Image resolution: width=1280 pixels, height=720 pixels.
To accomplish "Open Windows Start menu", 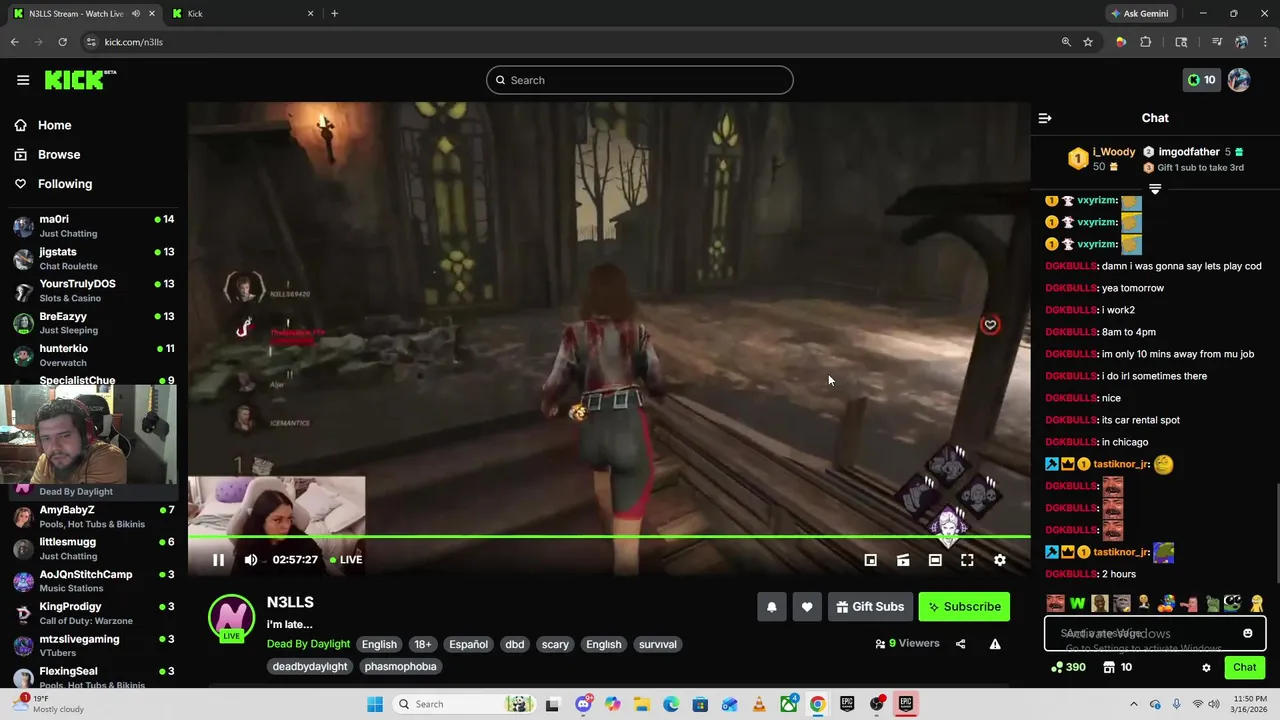I will coord(375,704).
